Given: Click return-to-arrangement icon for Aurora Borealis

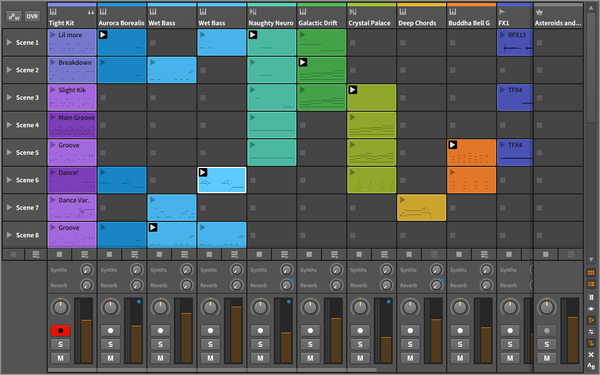Looking at the screenshot, I should (134, 254).
